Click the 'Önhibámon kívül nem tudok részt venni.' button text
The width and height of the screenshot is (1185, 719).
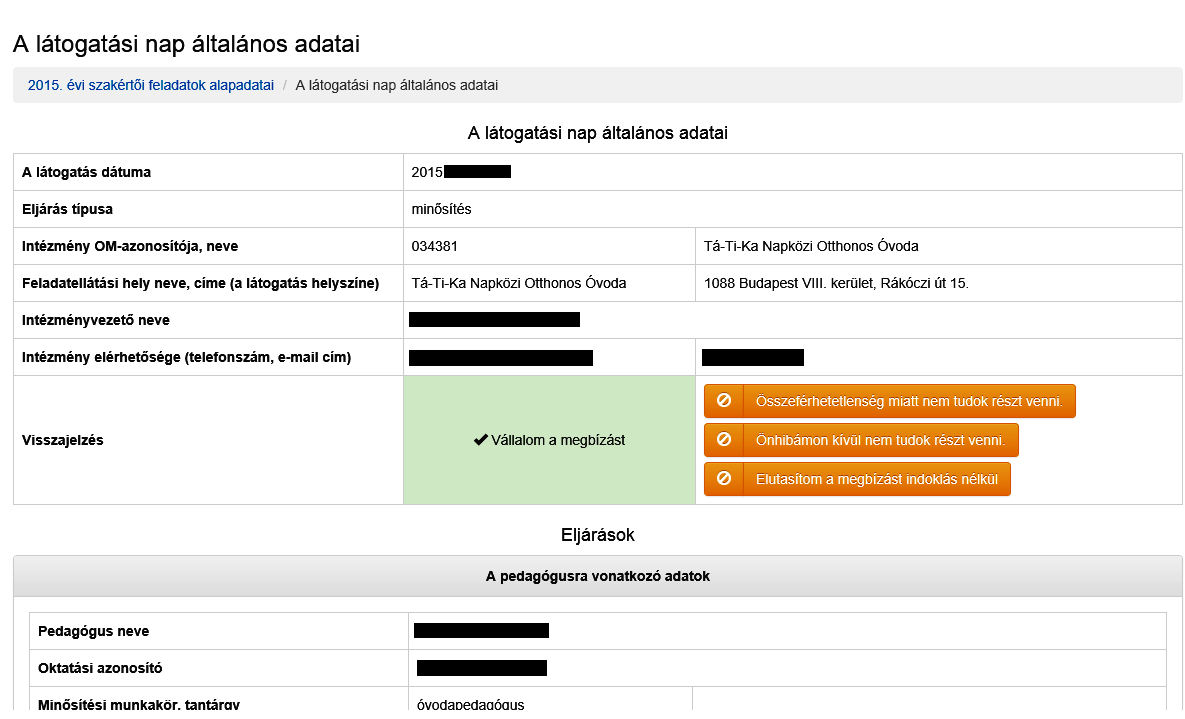click(x=880, y=440)
